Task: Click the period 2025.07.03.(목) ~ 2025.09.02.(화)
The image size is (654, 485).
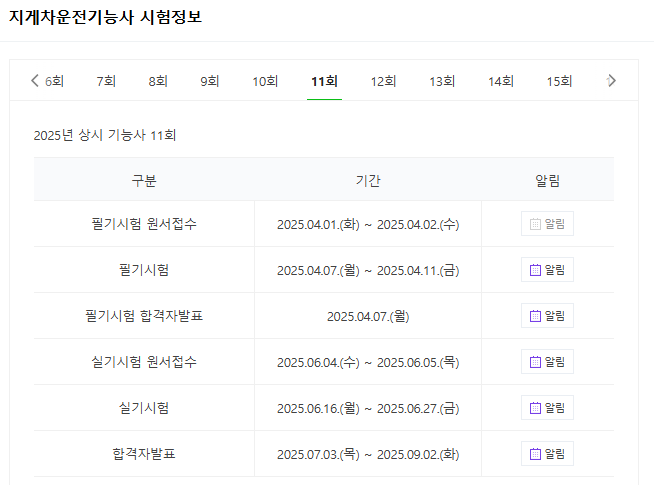Action: pos(368,454)
